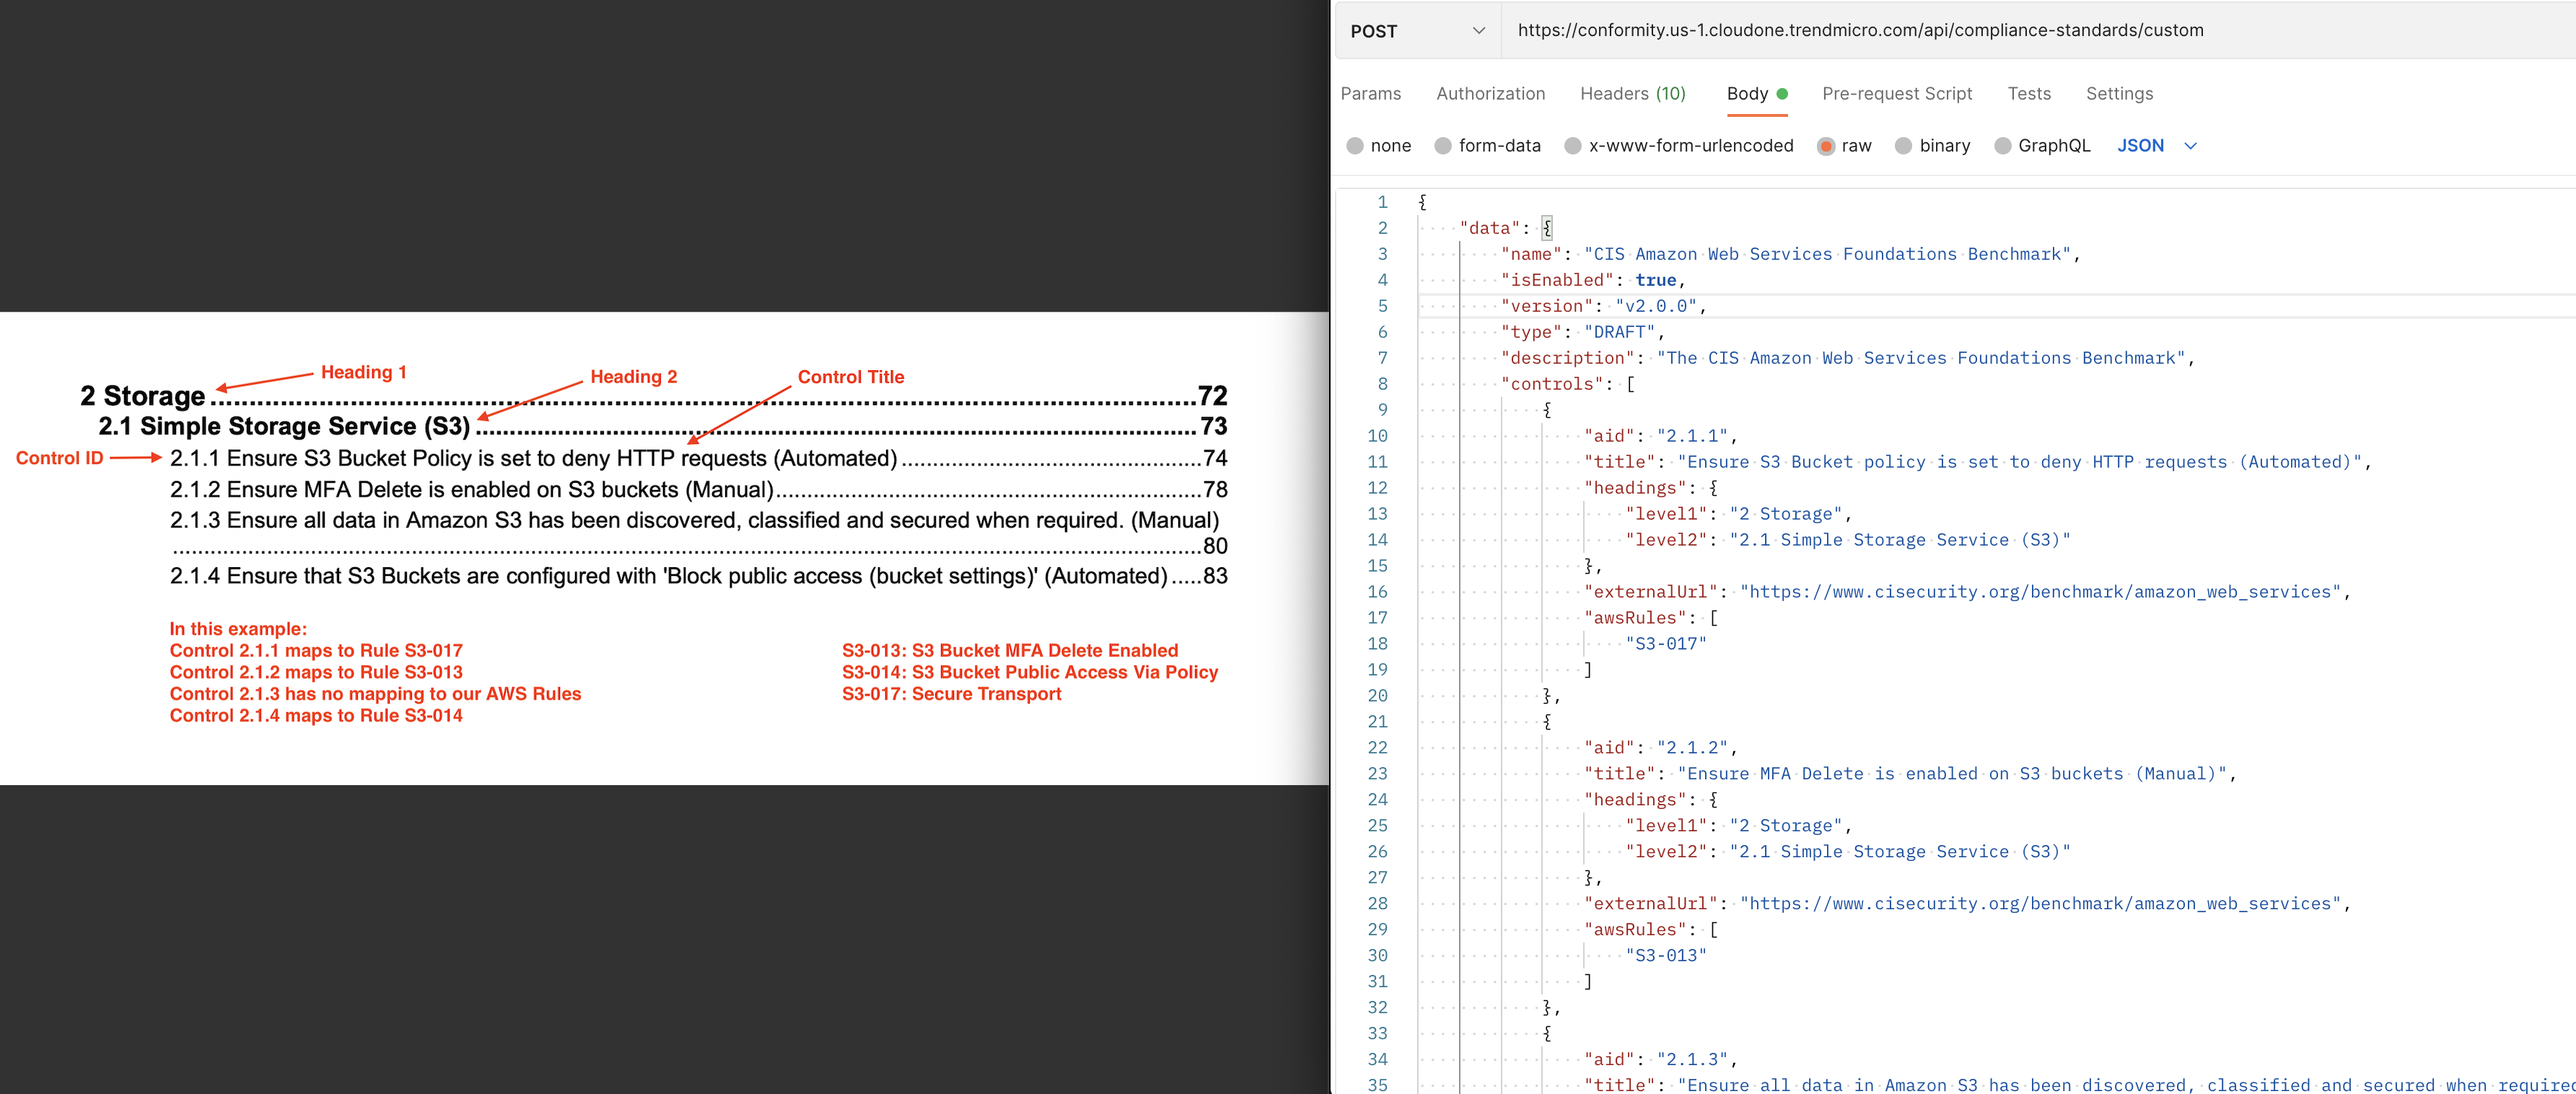
Task: Open the Settings tab
Action: click(2119, 93)
